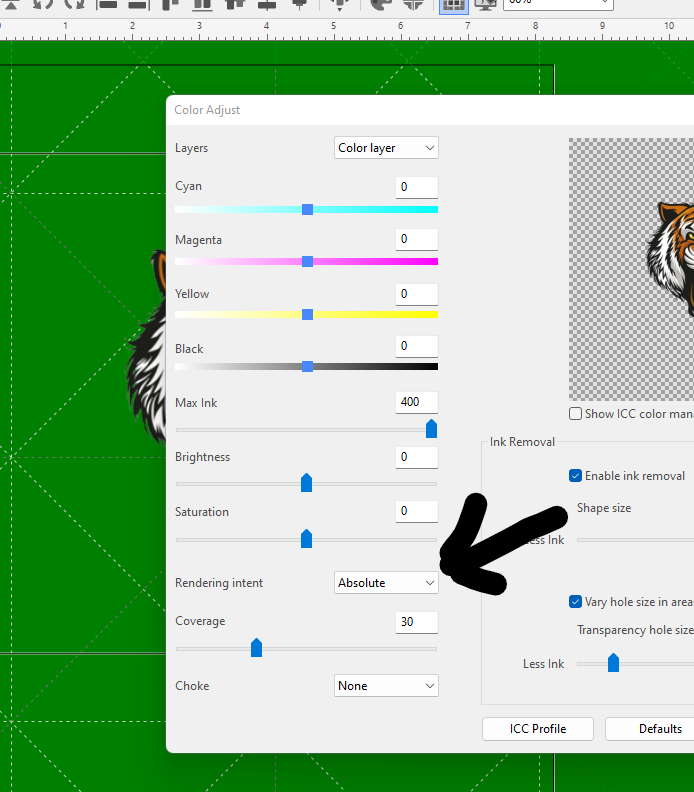Enable Show ICC color management checkbox
The width and height of the screenshot is (694, 792).
[x=575, y=414]
